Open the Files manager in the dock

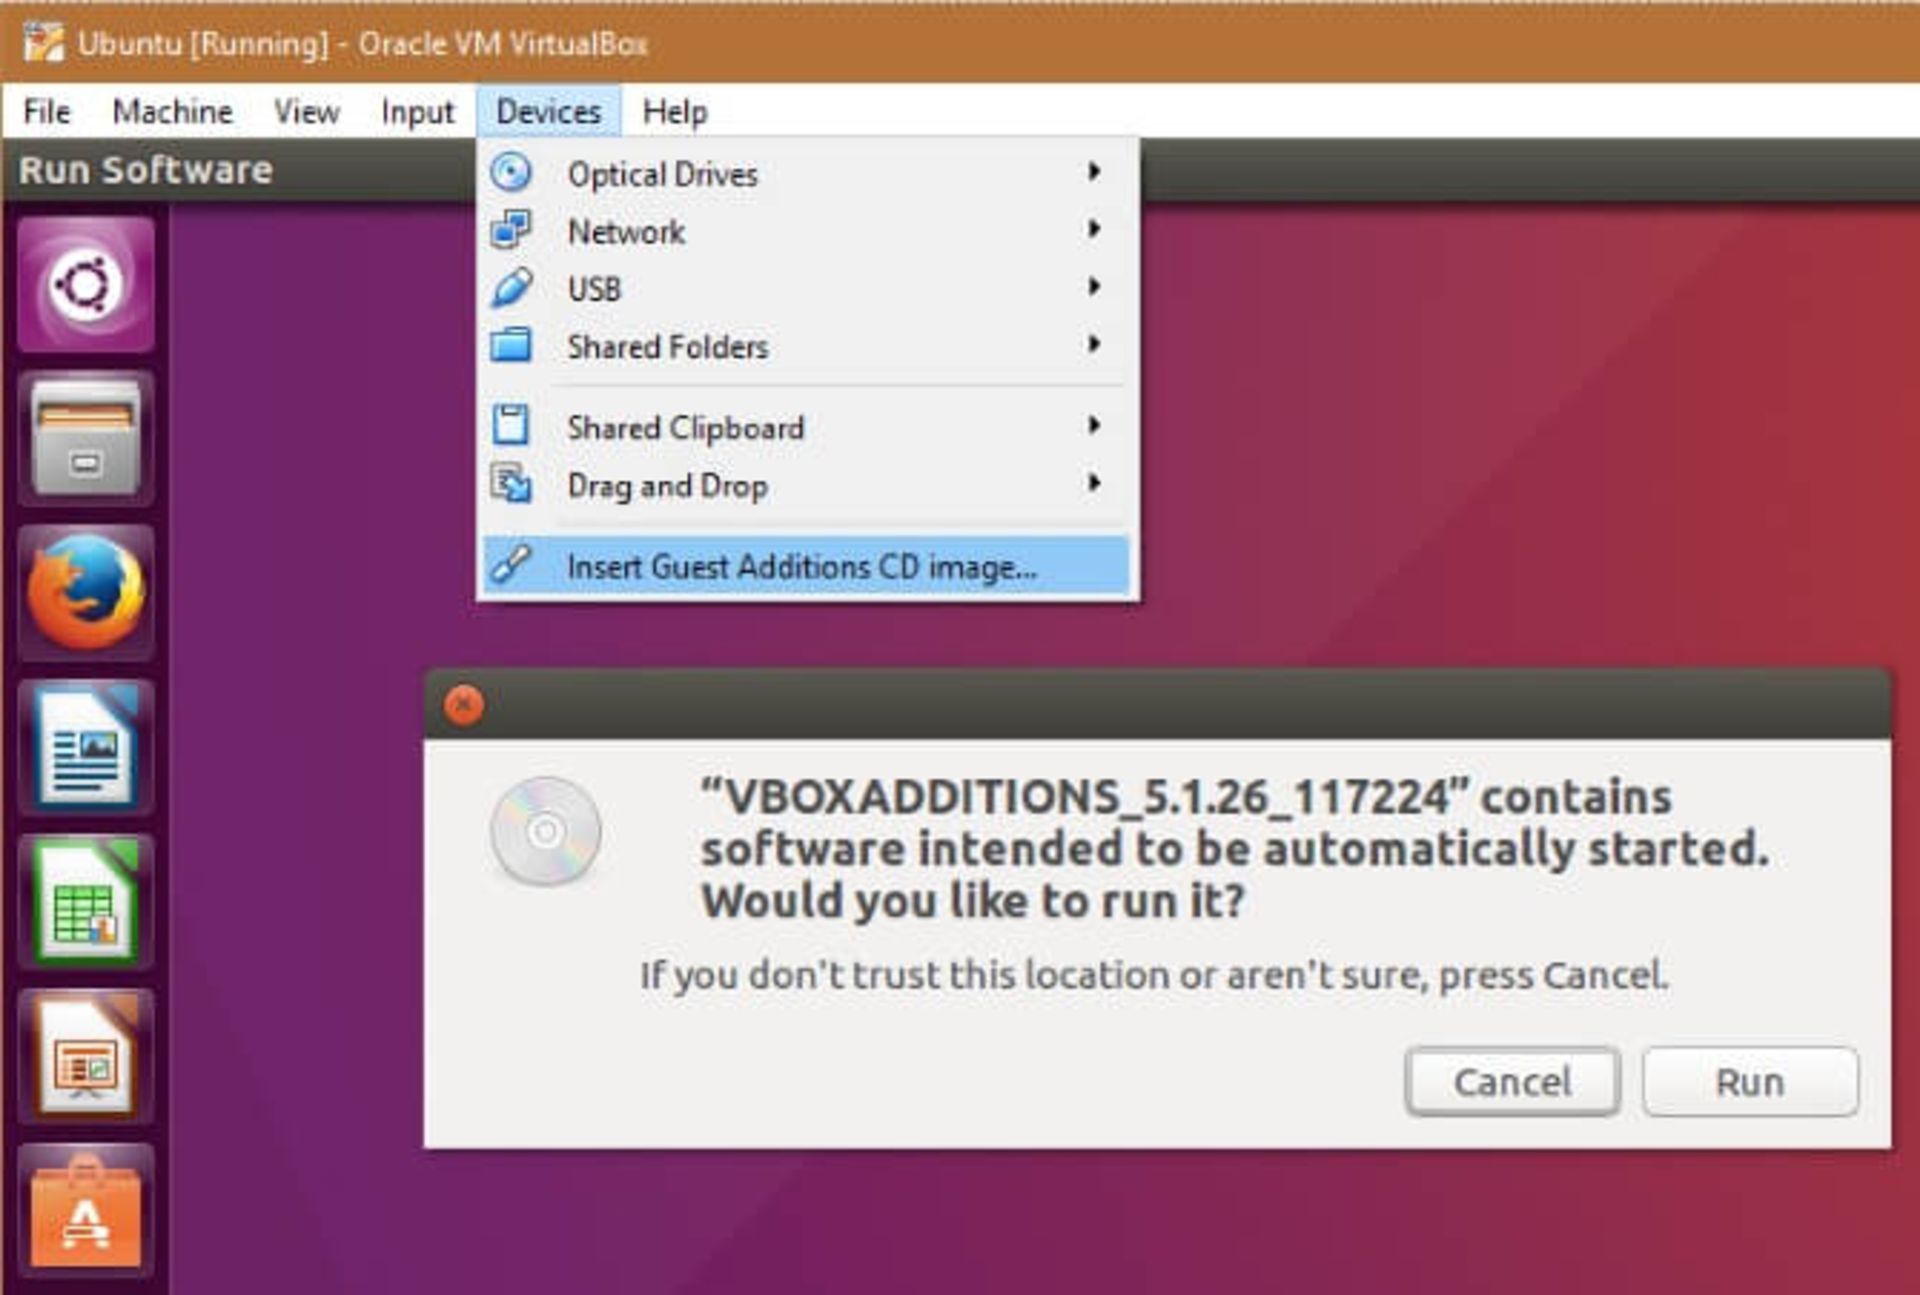(86, 439)
